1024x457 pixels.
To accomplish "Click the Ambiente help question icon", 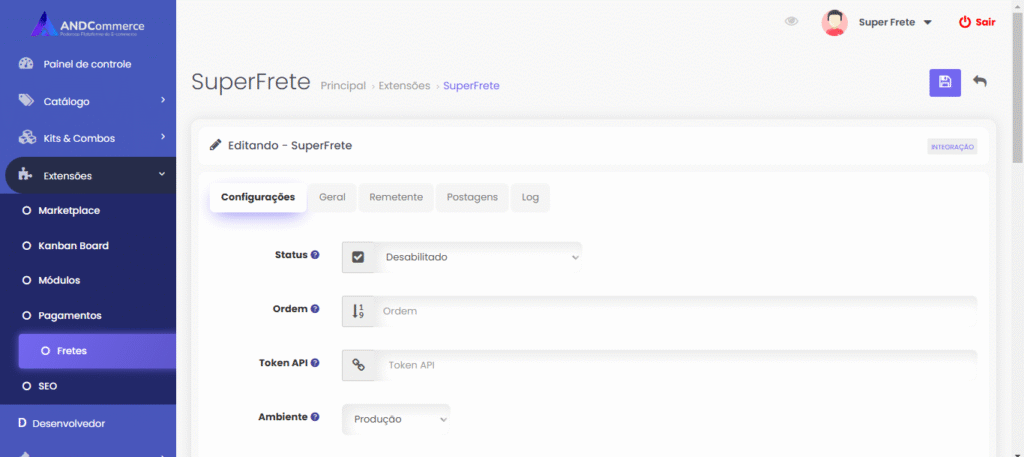I will coord(315,417).
